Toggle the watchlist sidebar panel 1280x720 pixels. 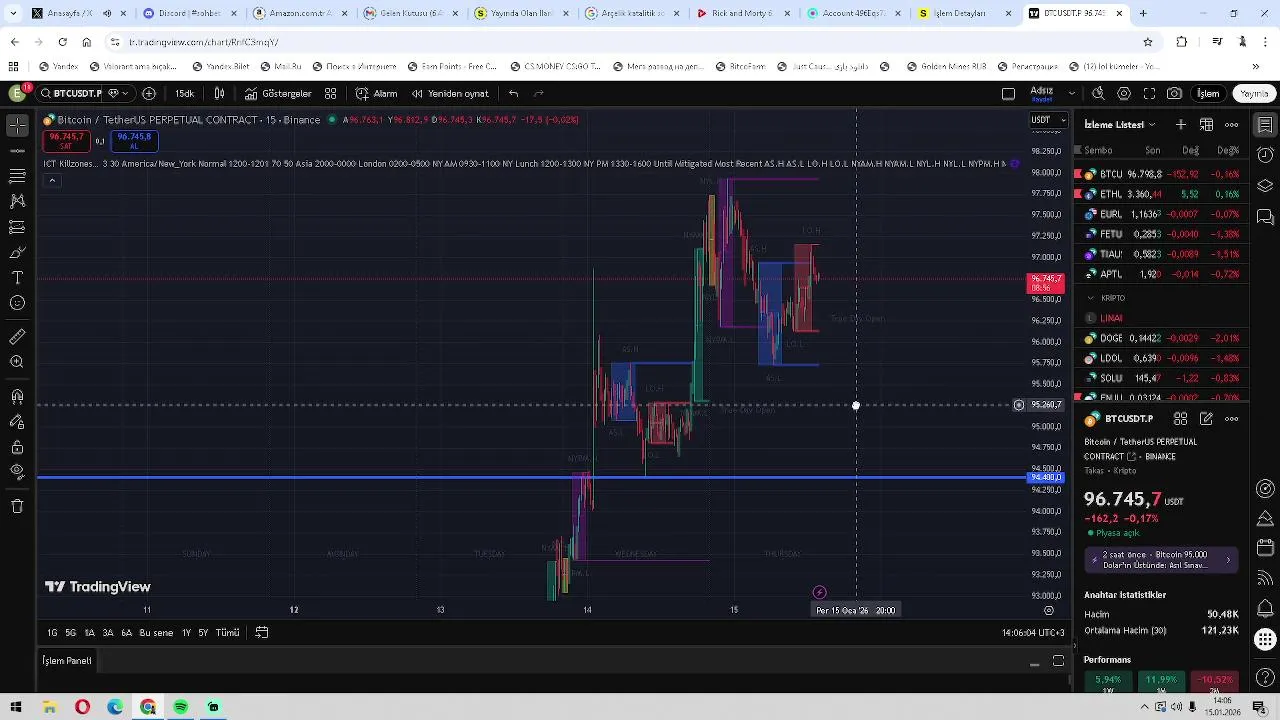[1265, 124]
